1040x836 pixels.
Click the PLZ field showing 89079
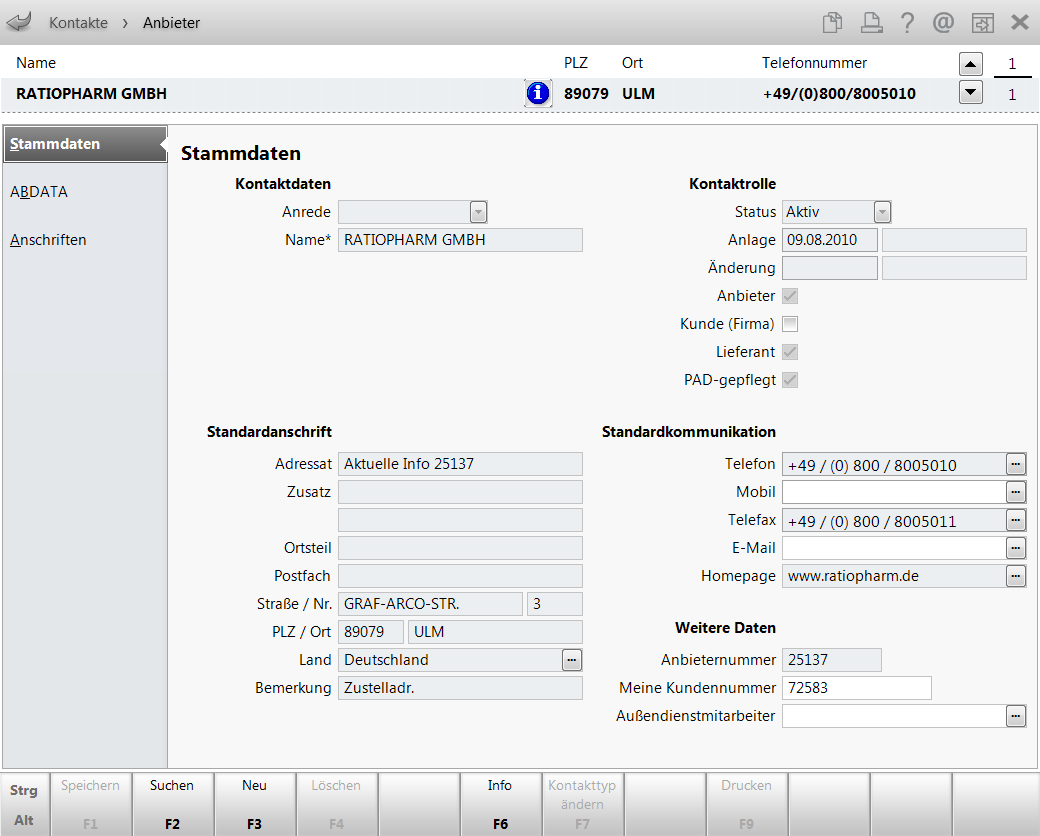(371, 632)
